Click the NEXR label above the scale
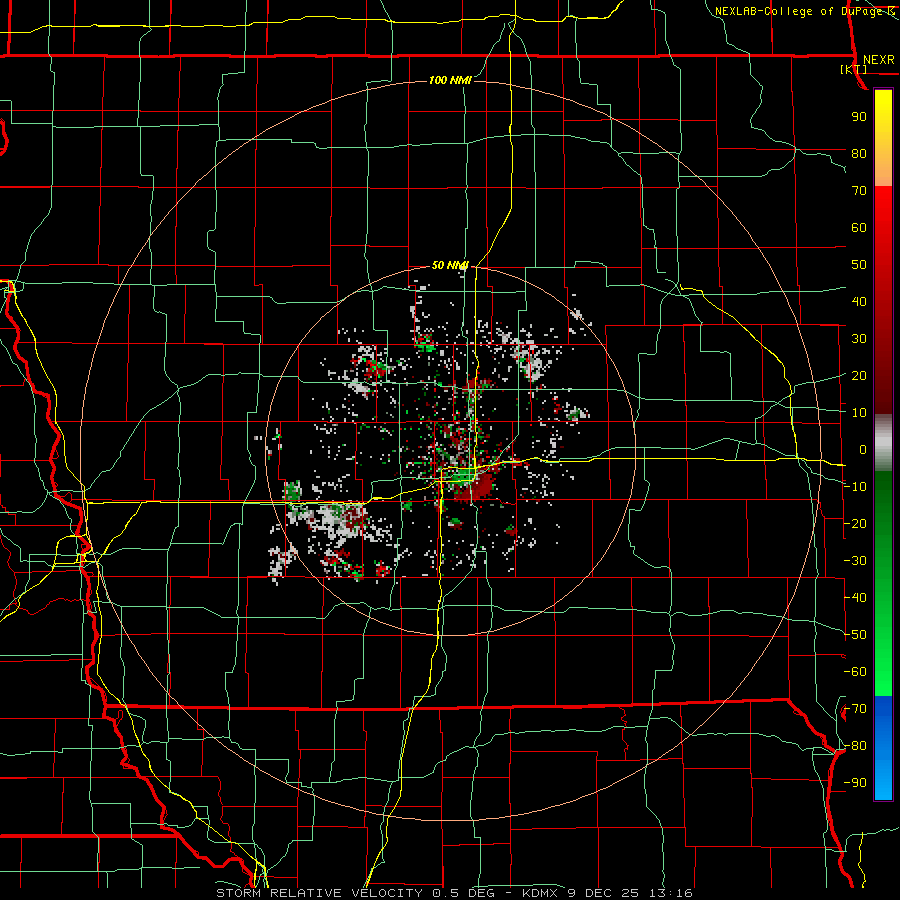Viewport: 900px width, 900px height. (879, 60)
